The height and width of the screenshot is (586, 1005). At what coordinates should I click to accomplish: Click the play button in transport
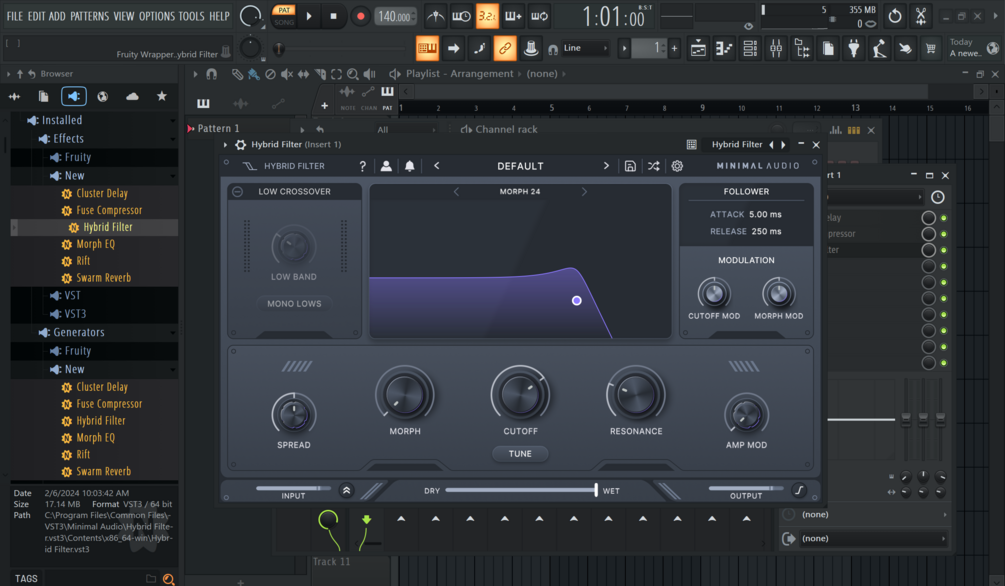(309, 16)
